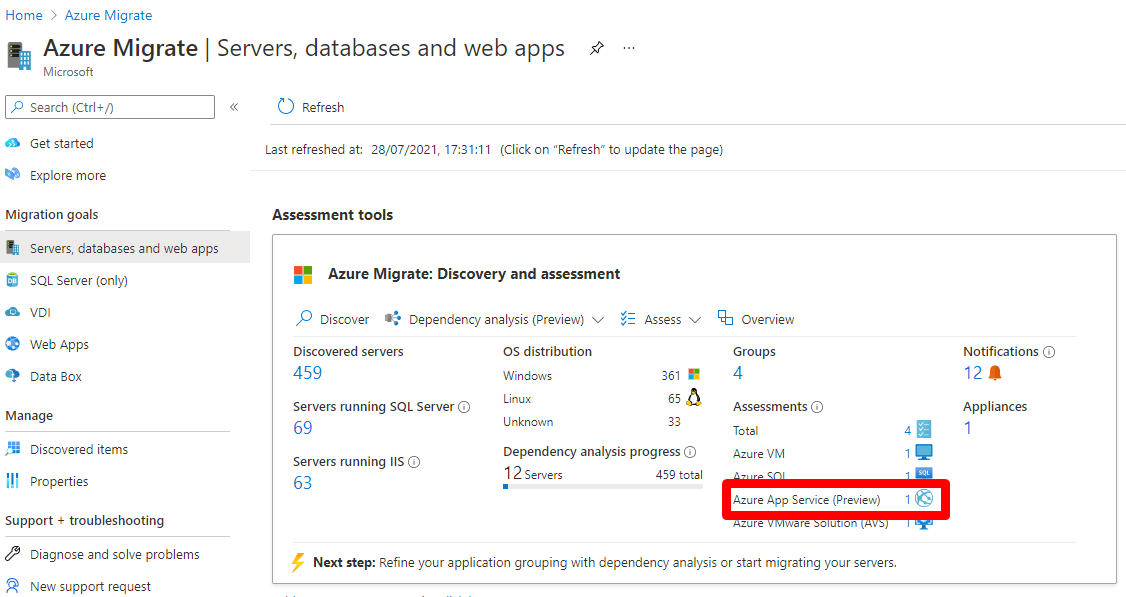The image size is (1126, 597).
Task: Click the Discover button
Action: pyautogui.click(x=333, y=320)
